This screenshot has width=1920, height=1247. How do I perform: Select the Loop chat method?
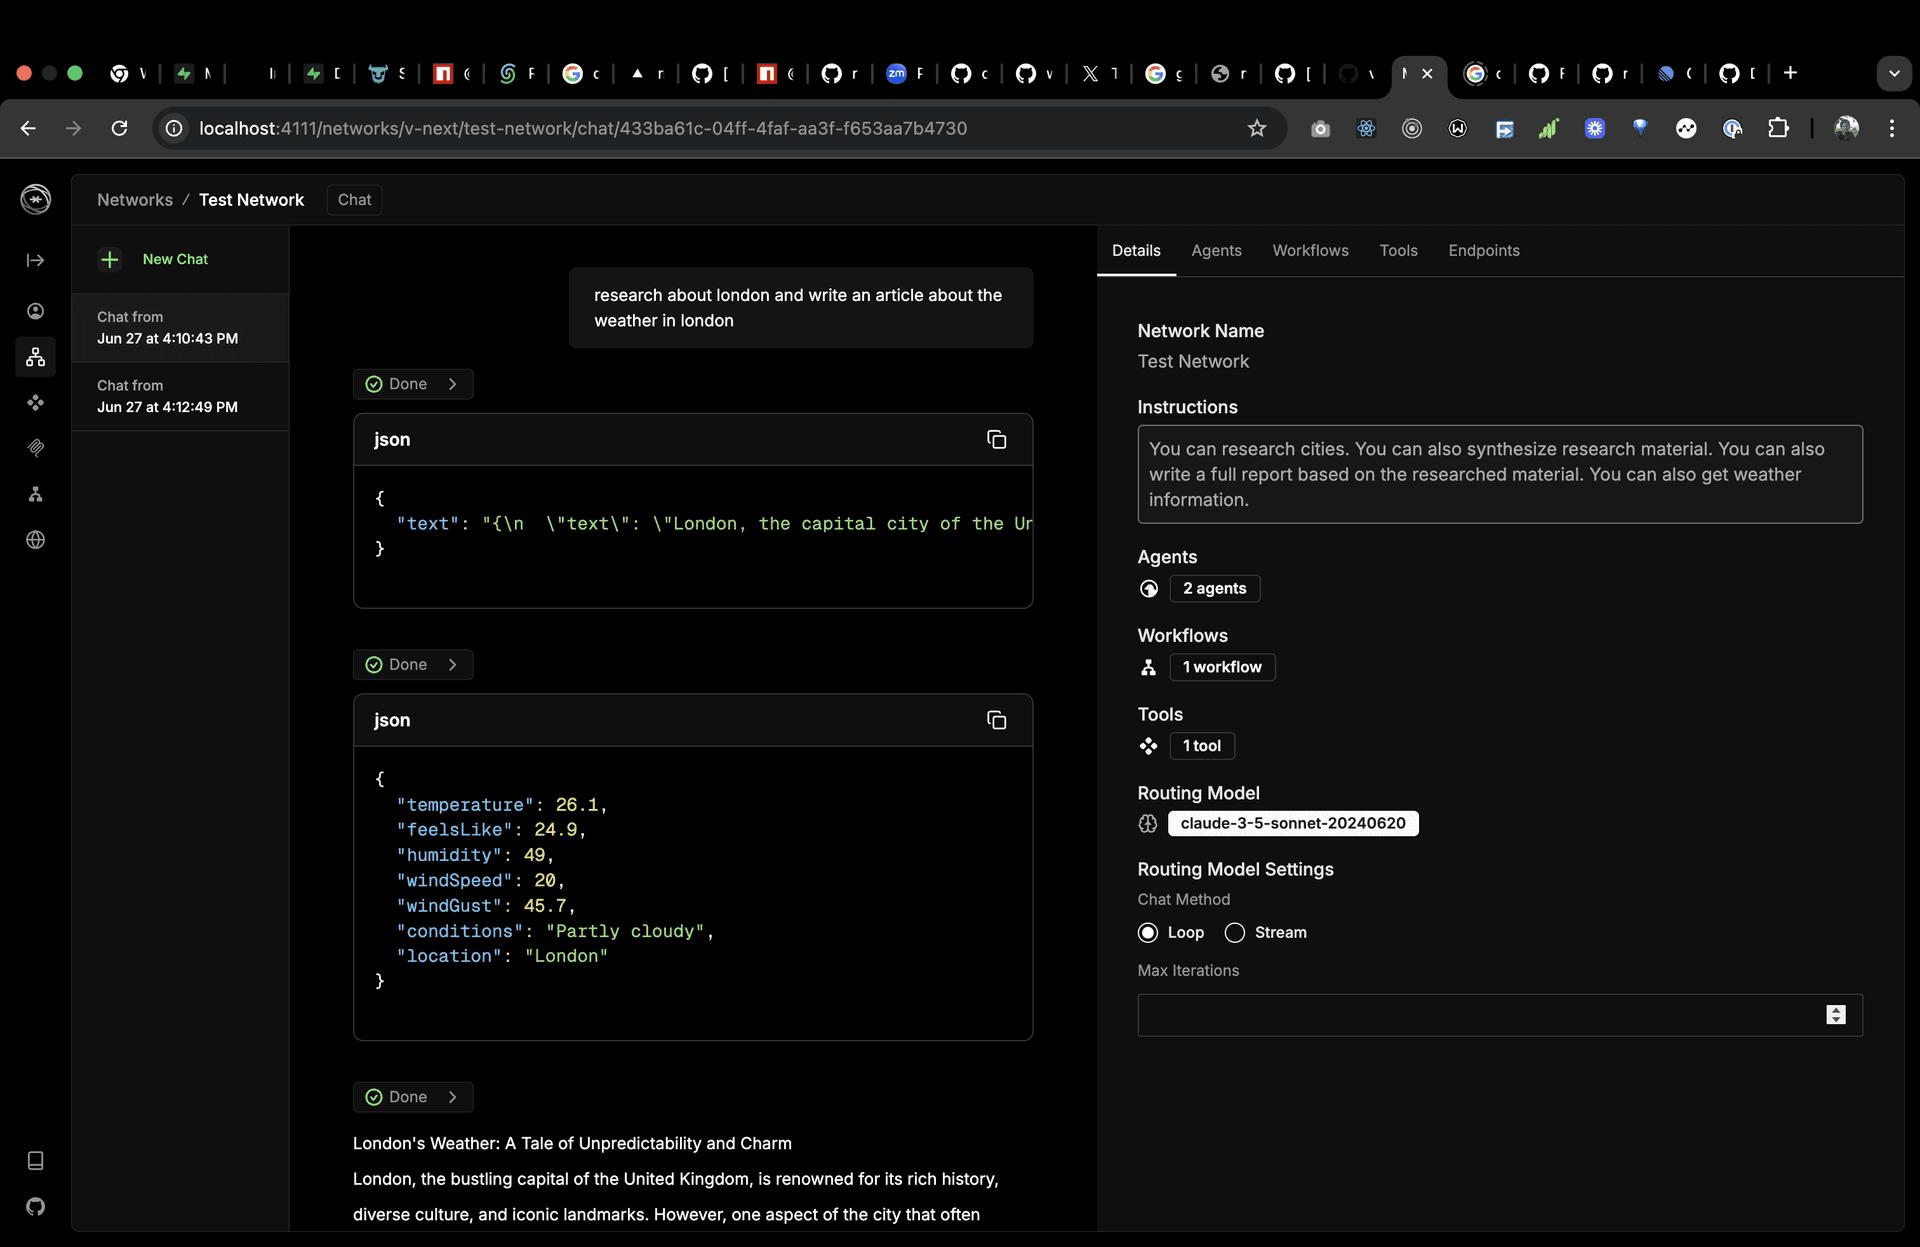tap(1148, 932)
